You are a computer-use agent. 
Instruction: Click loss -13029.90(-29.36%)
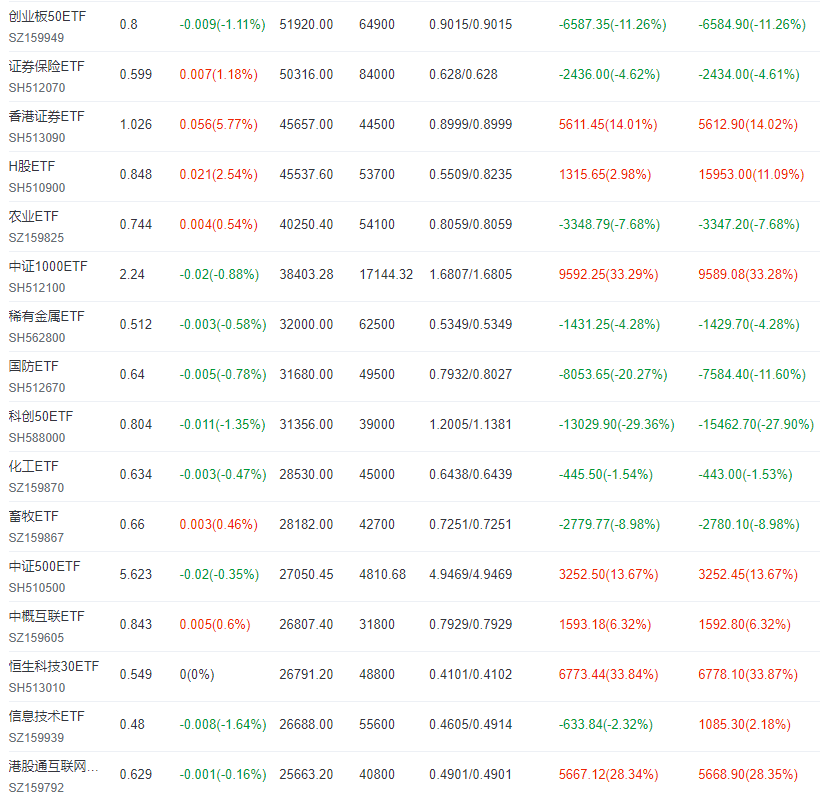(x=617, y=425)
